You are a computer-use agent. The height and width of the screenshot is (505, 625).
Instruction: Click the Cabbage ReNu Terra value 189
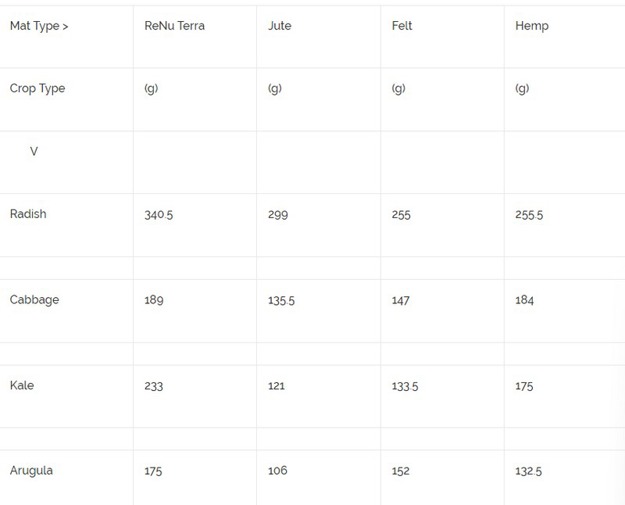coord(154,300)
